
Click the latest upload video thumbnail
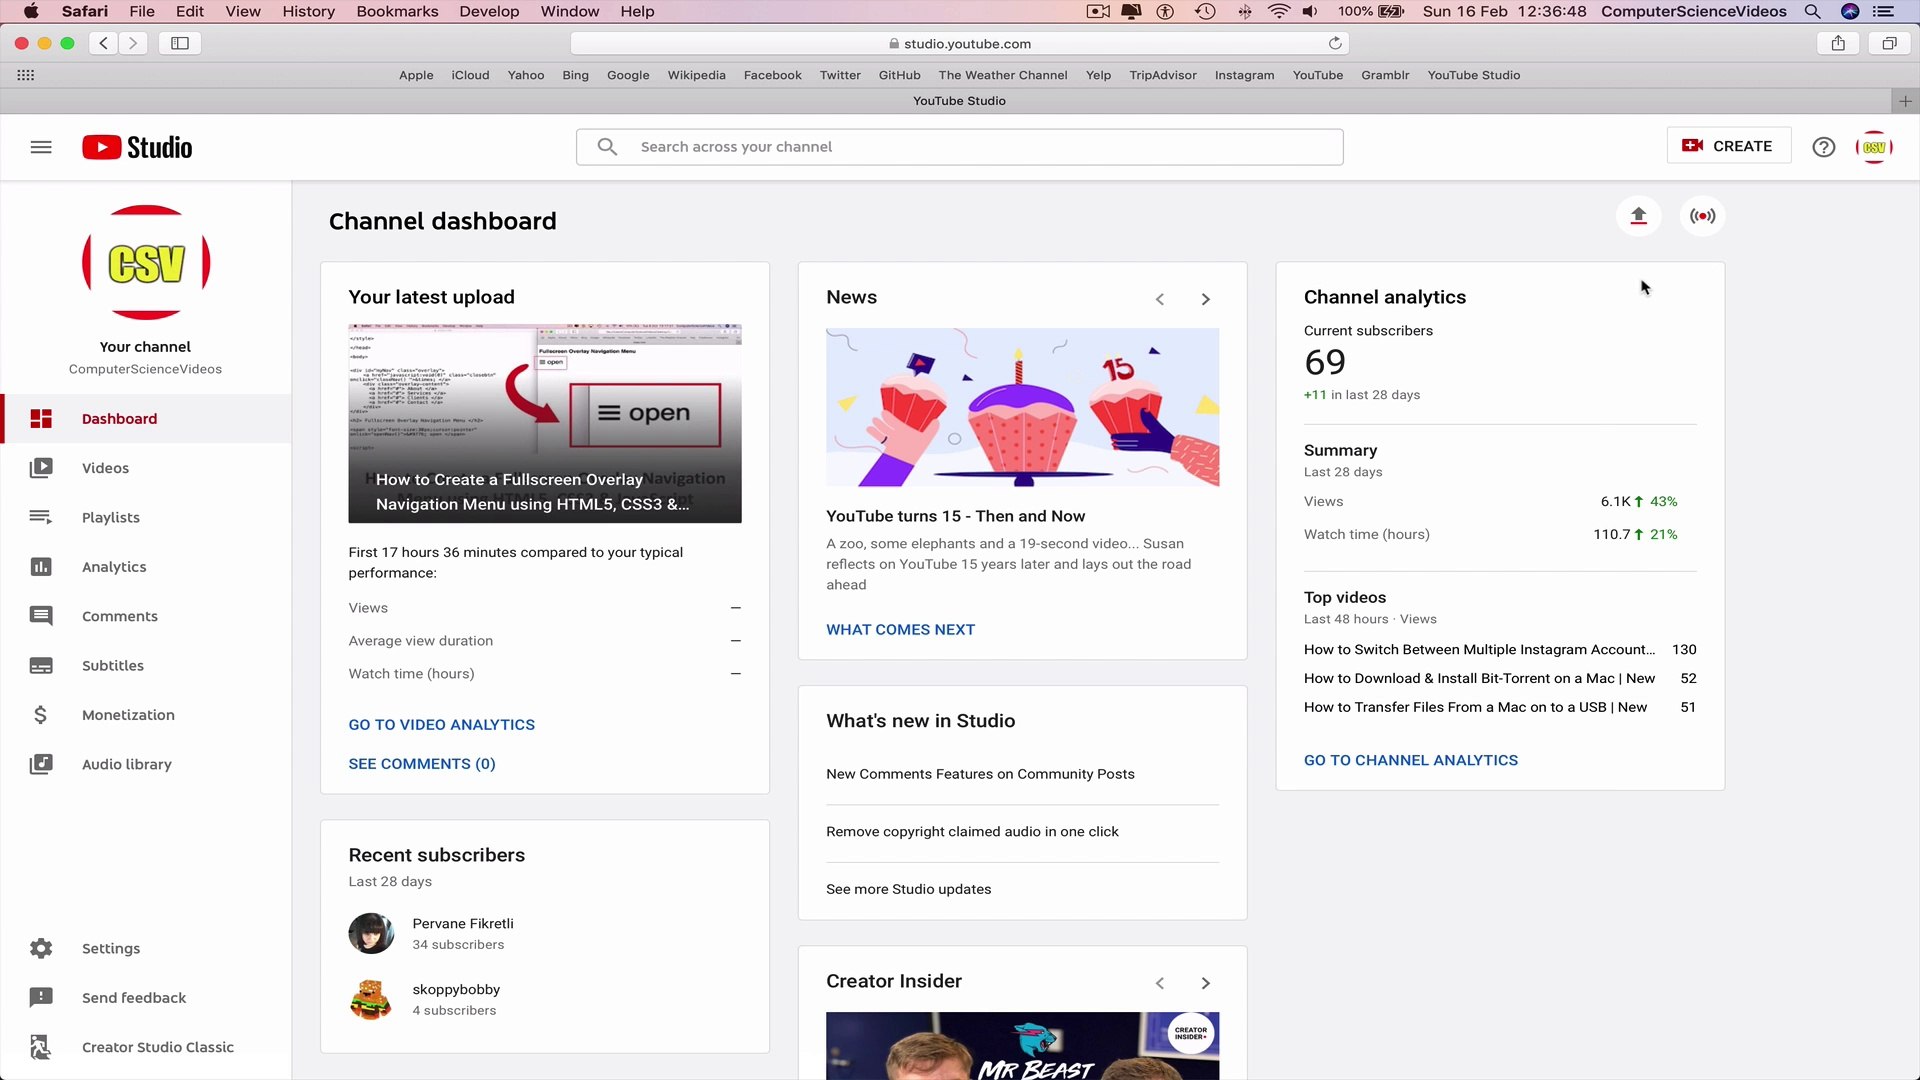(x=545, y=422)
